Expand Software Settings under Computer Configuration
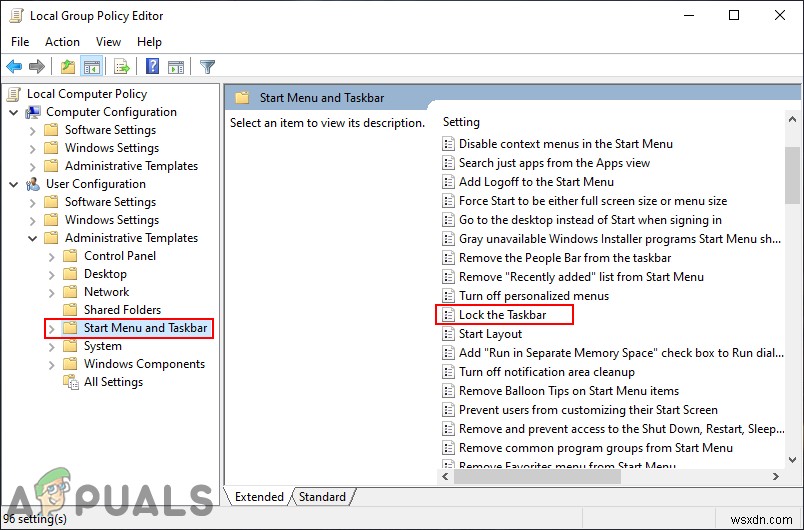Image resolution: width=804 pixels, height=530 pixels. pyautogui.click(x=32, y=131)
